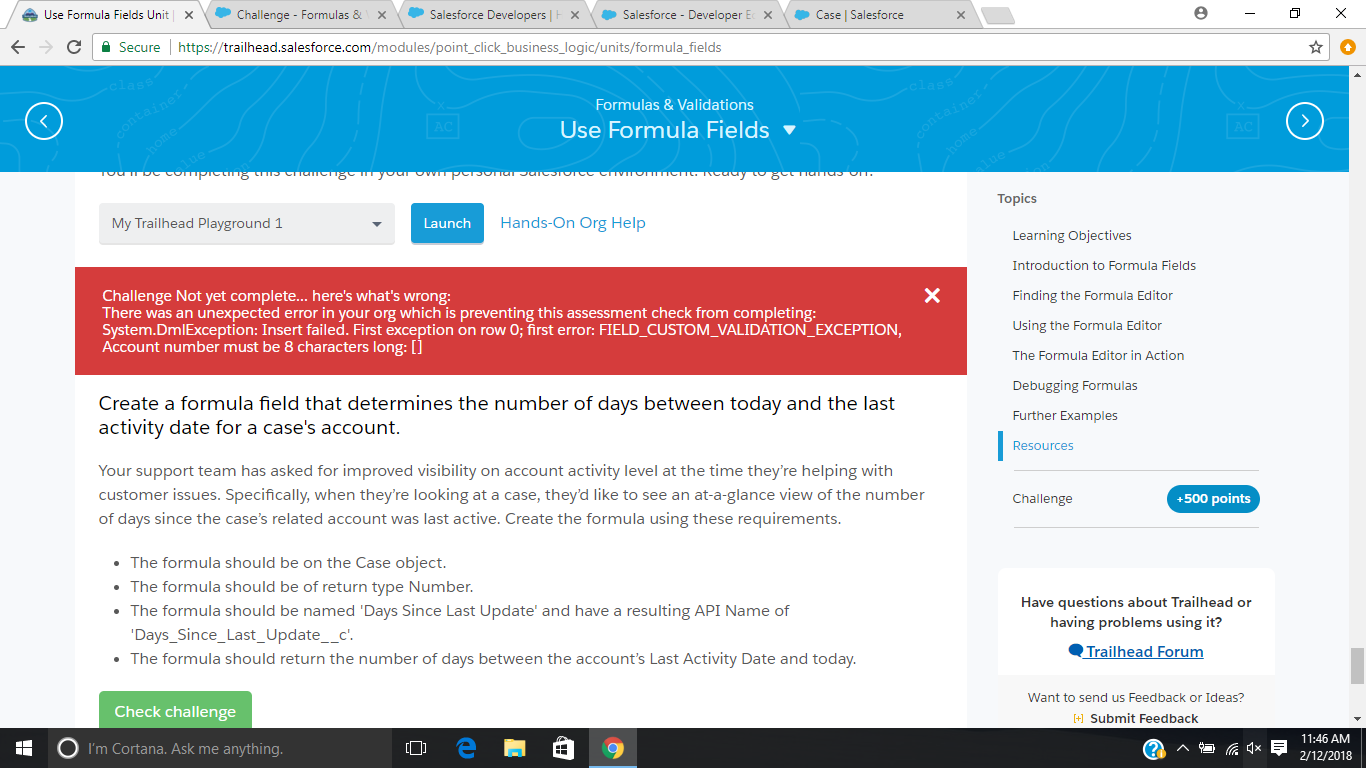This screenshot has height=768, width=1366.
Task: Close the Case | Salesforce tab
Action: click(x=961, y=15)
